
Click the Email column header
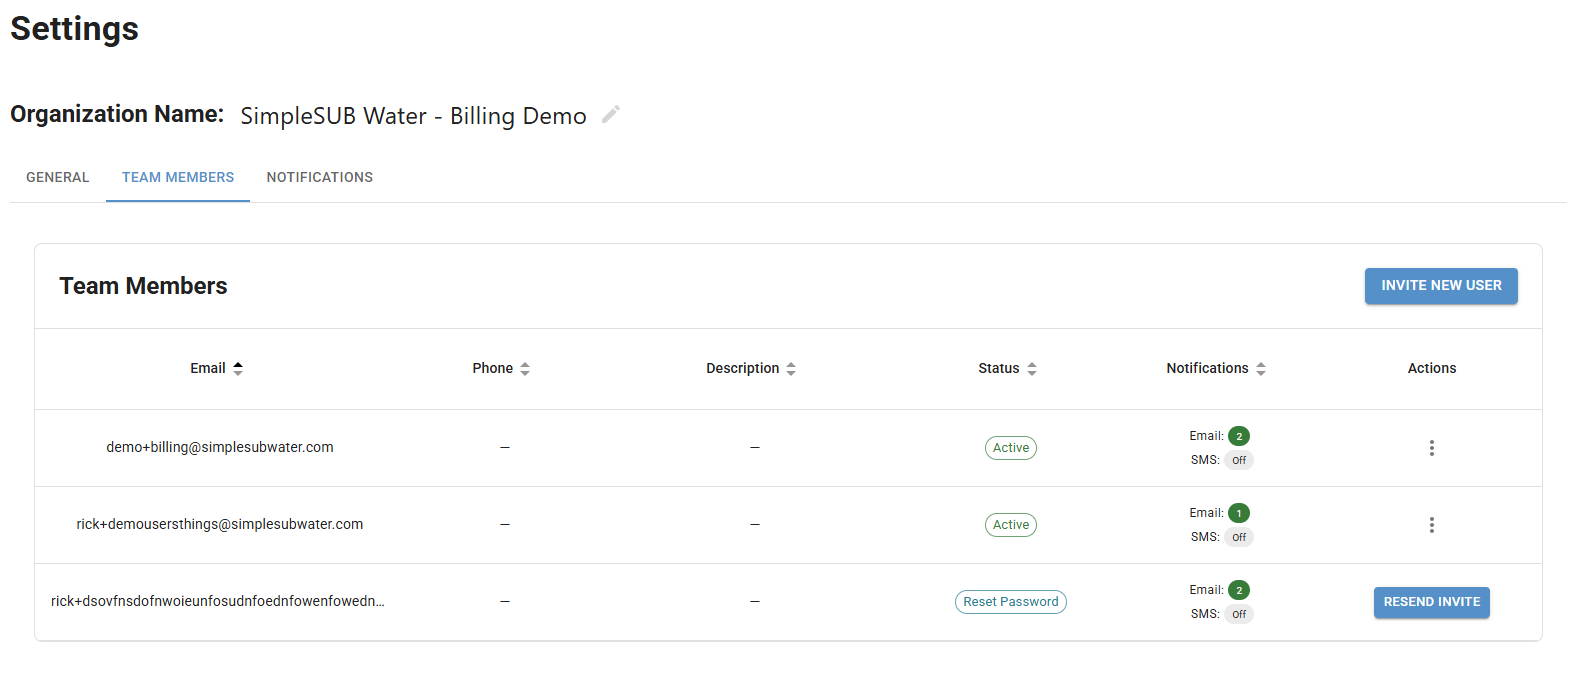click(x=208, y=368)
